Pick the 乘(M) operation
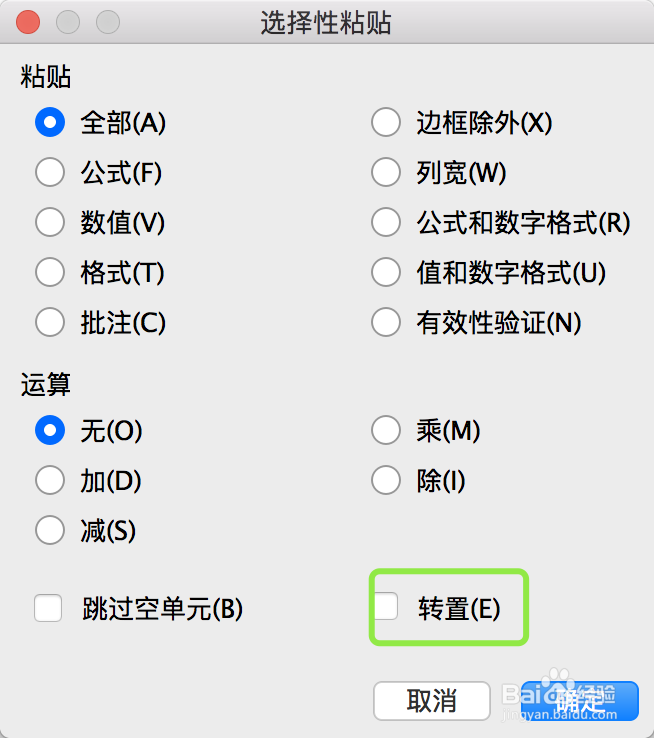 (x=386, y=431)
